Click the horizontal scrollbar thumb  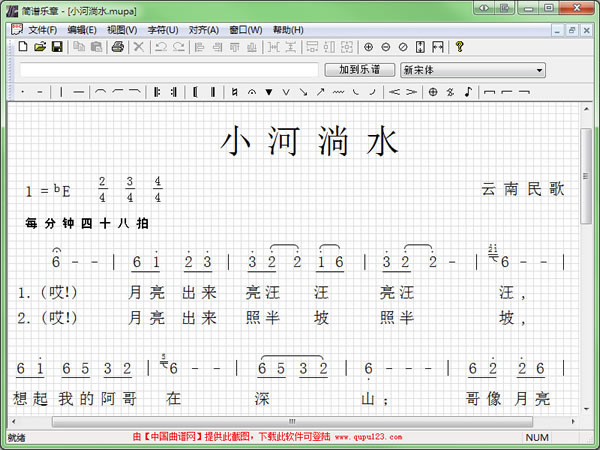[x=292, y=421]
